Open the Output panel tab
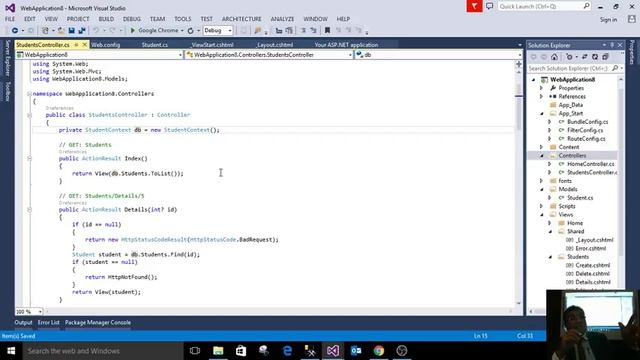The width and height of the screenshot is (640, 360). pos(23,322)
